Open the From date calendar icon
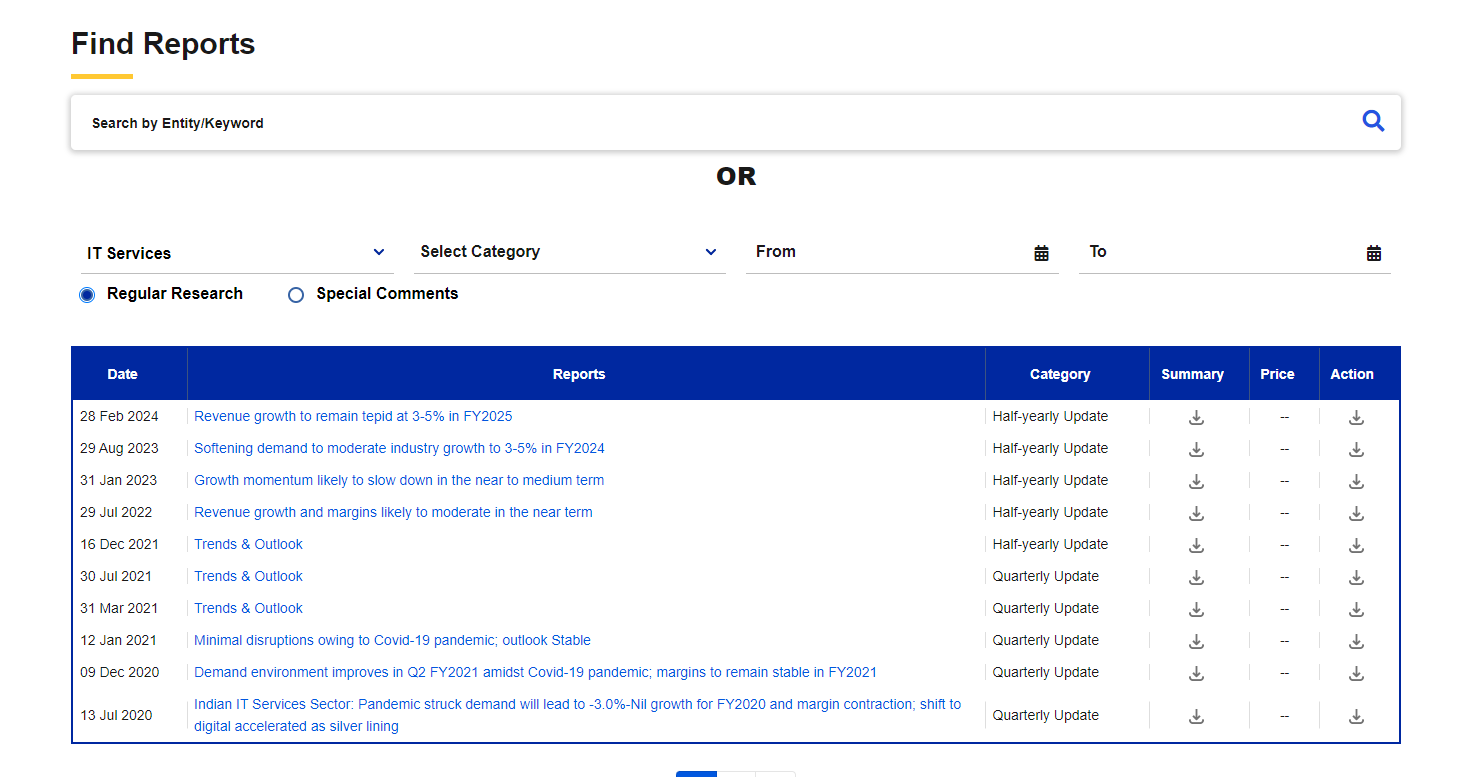The image size is (1457, 777). tap(1041, 253)
